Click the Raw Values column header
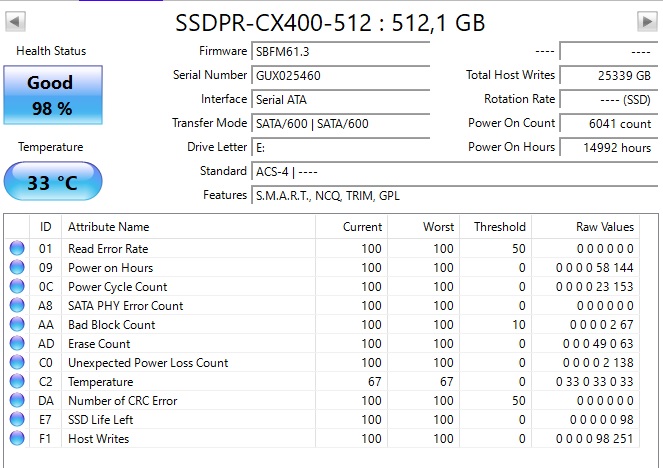The image size is (663, 468). [586, 227]
